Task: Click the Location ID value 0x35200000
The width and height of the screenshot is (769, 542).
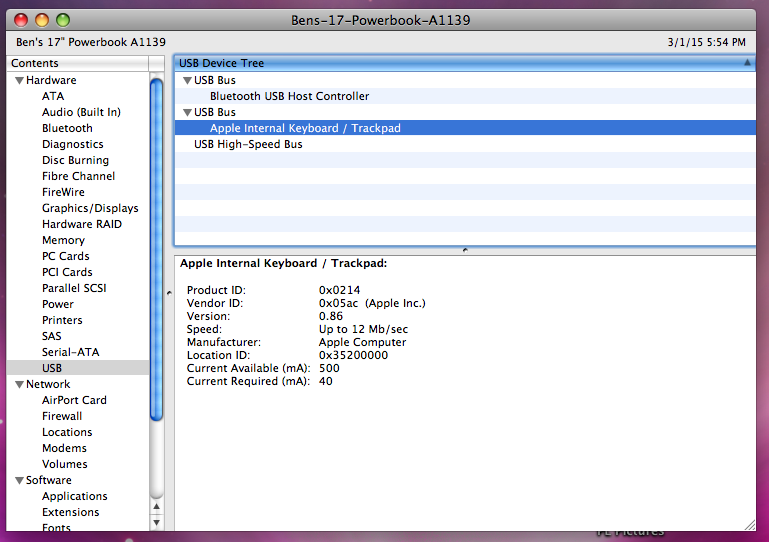Action: coord(353,355)
